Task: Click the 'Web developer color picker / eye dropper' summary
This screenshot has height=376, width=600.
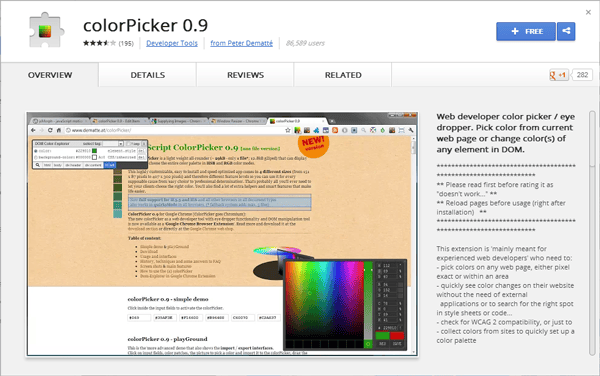Action: click(505, 133)
